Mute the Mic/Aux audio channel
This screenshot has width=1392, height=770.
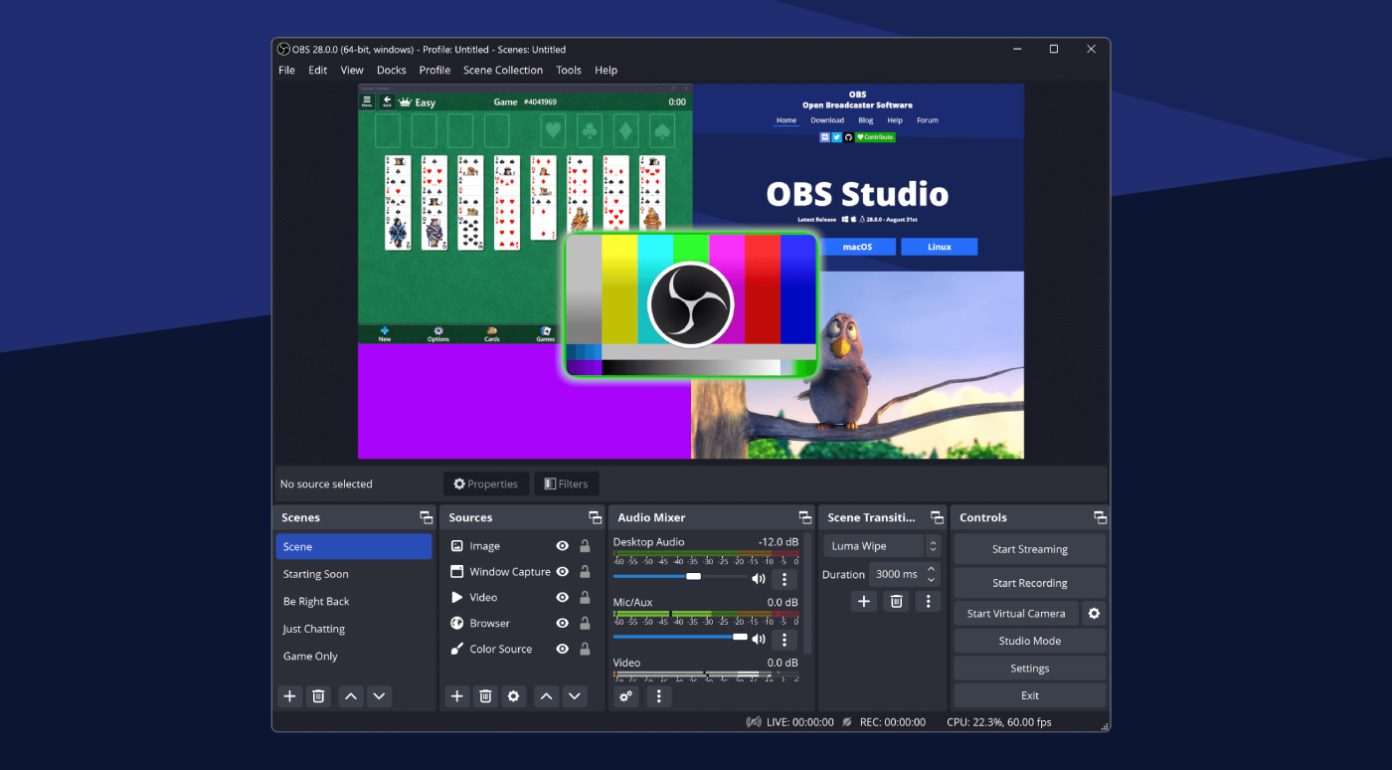(x=758, y=639)
